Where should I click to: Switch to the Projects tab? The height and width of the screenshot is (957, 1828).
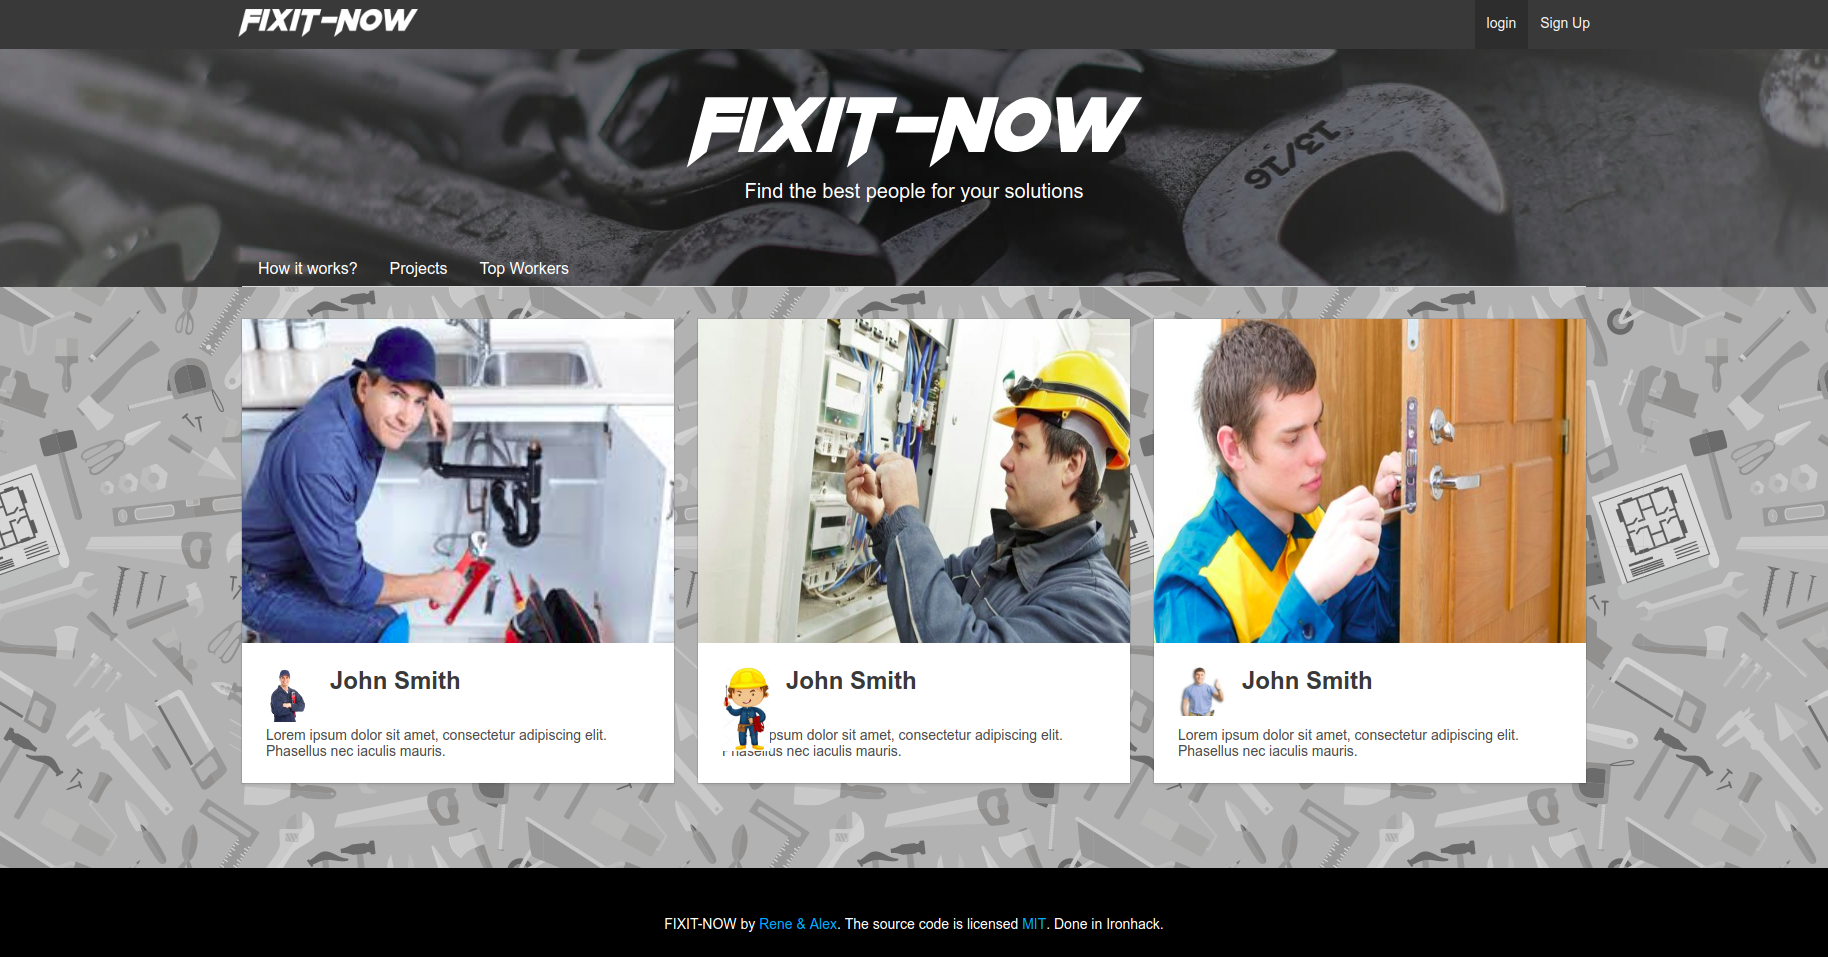[x=418, y=268]
